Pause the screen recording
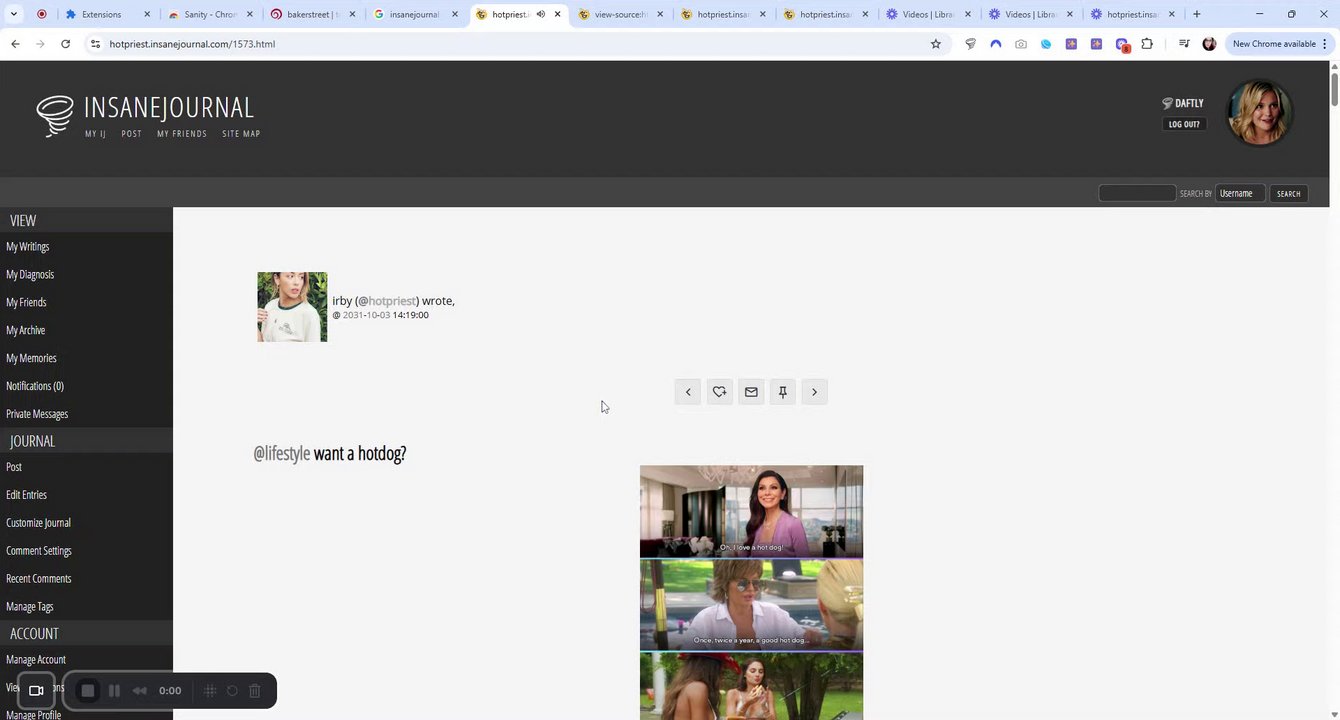Screen dimensions: 1340x720 pyautogui.click(x=114, y=690)
